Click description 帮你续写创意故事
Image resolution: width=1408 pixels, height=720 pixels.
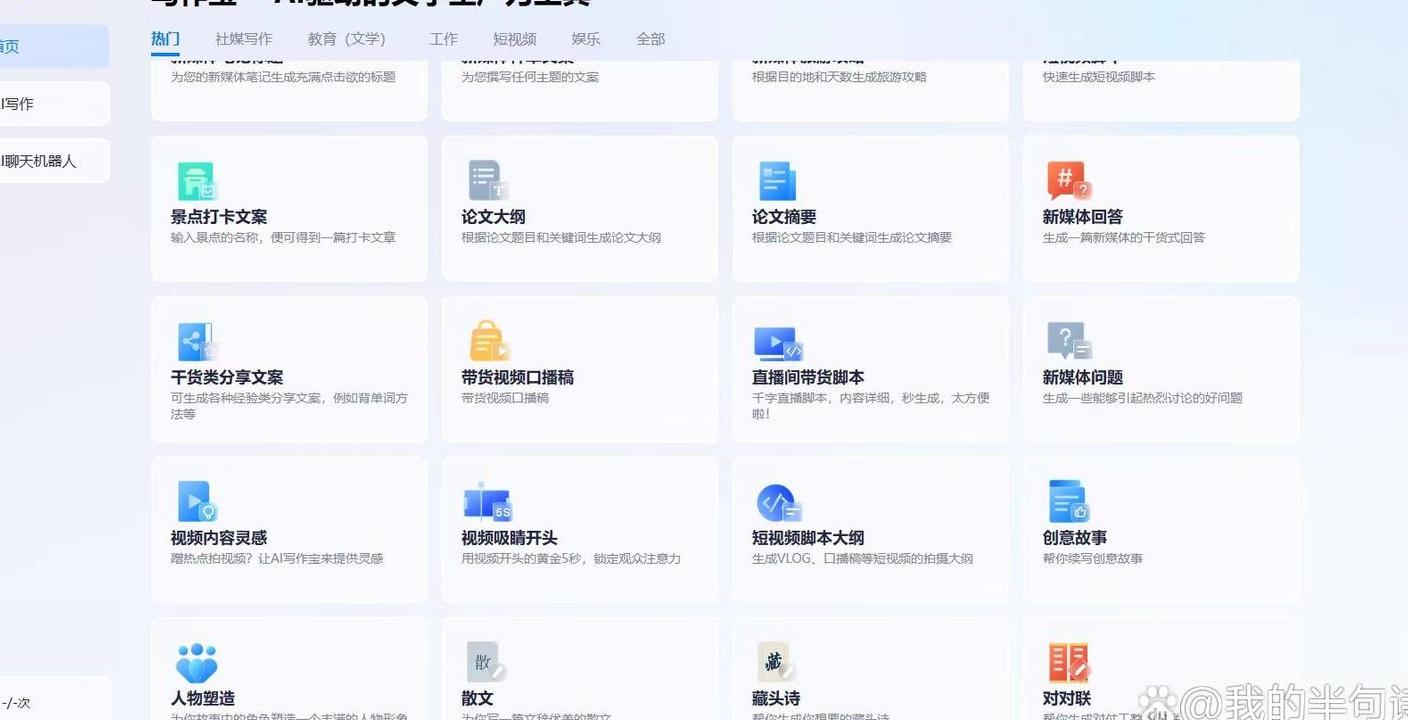1092,559
